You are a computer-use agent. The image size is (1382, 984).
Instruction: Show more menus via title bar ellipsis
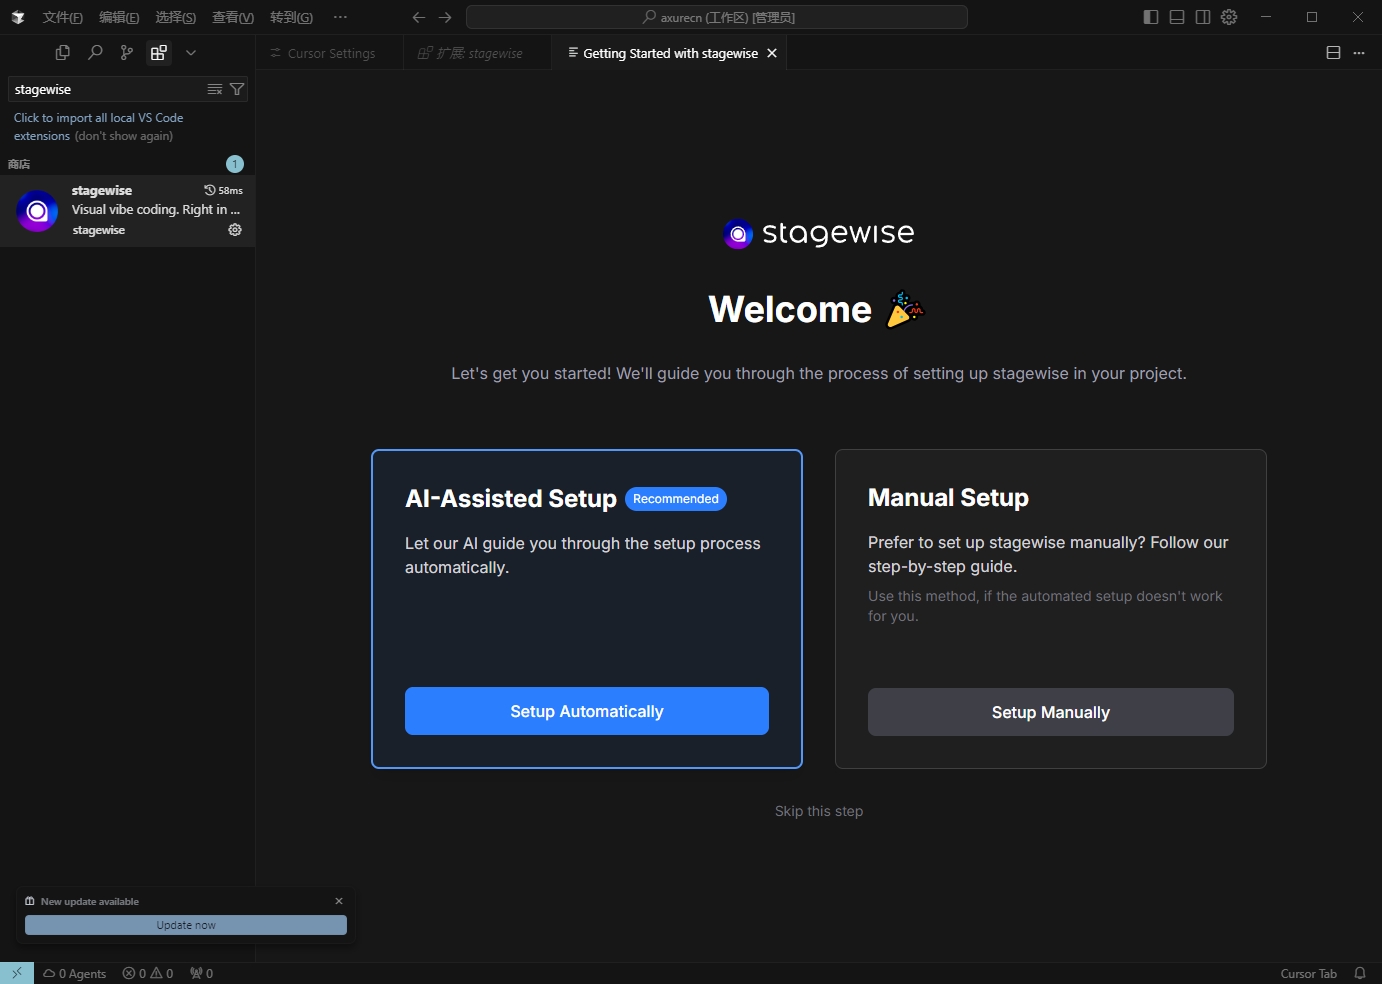tap(341, 17)
